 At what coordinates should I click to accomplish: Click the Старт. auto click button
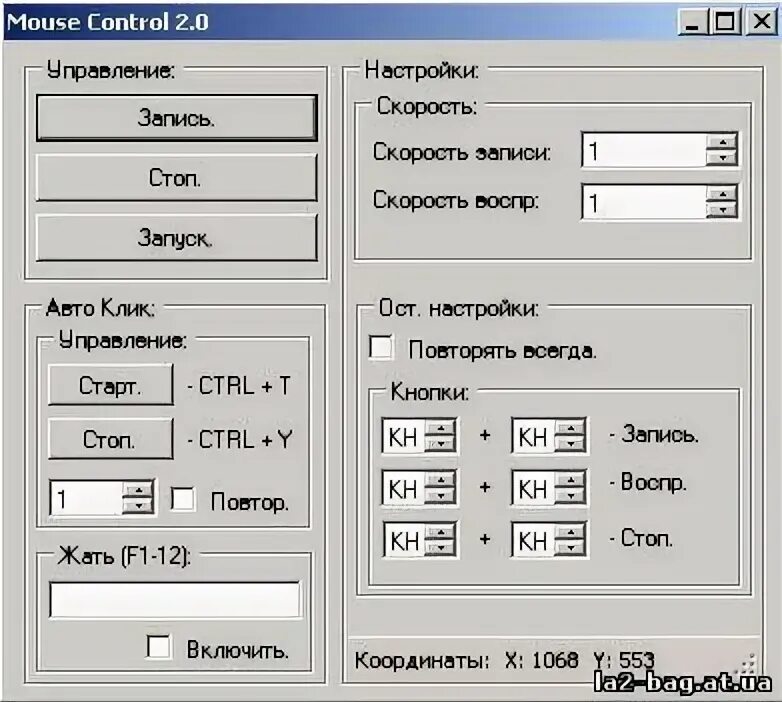click(111, 385)
